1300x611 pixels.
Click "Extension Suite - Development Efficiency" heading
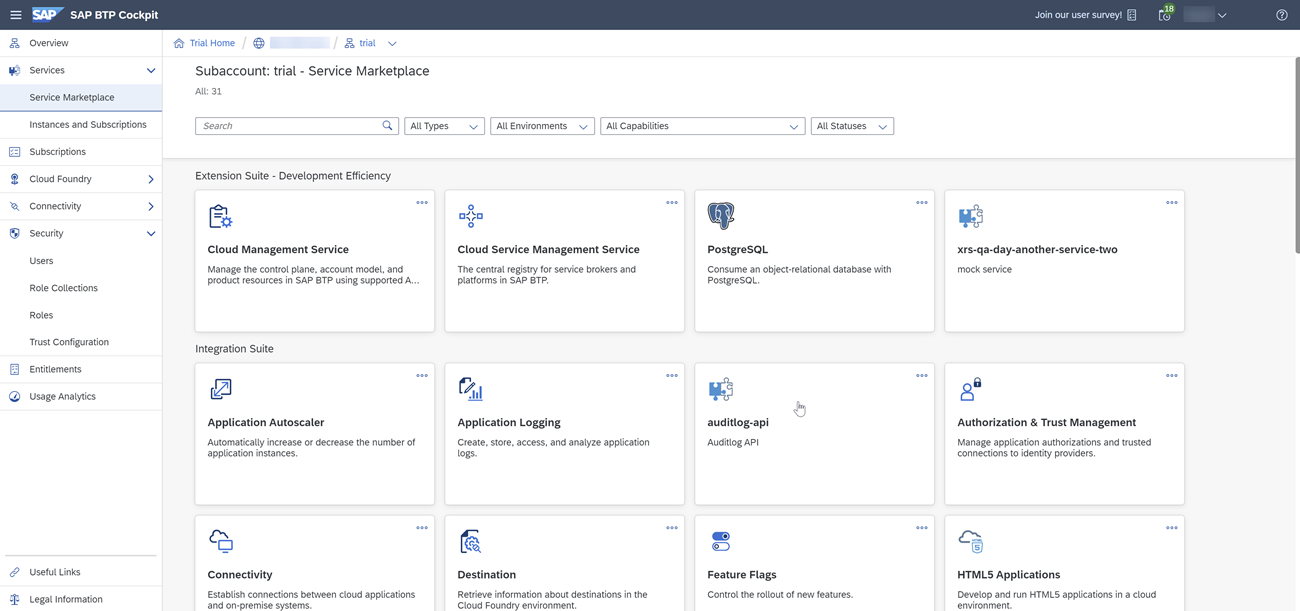pyautogui.click(x=293, y=176)
